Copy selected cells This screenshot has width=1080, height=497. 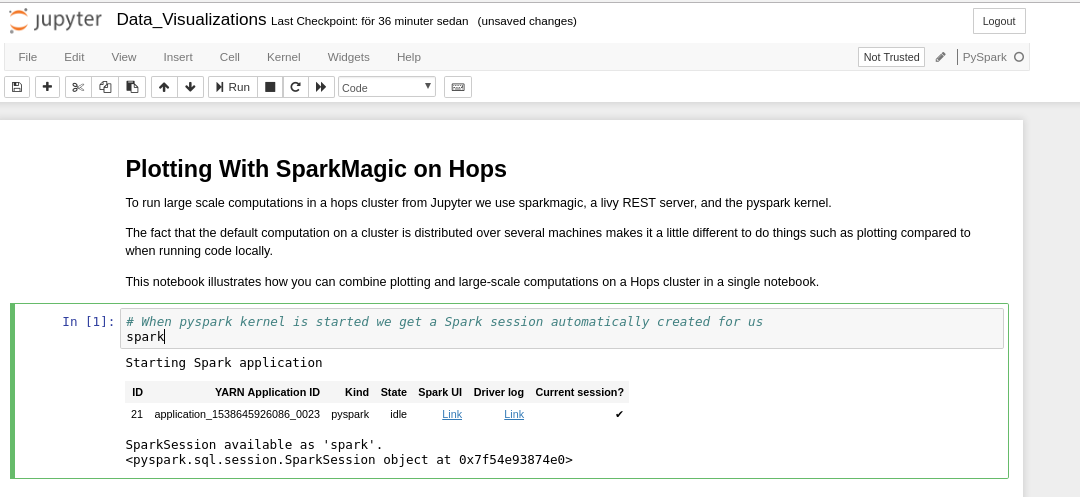(105, 87)
